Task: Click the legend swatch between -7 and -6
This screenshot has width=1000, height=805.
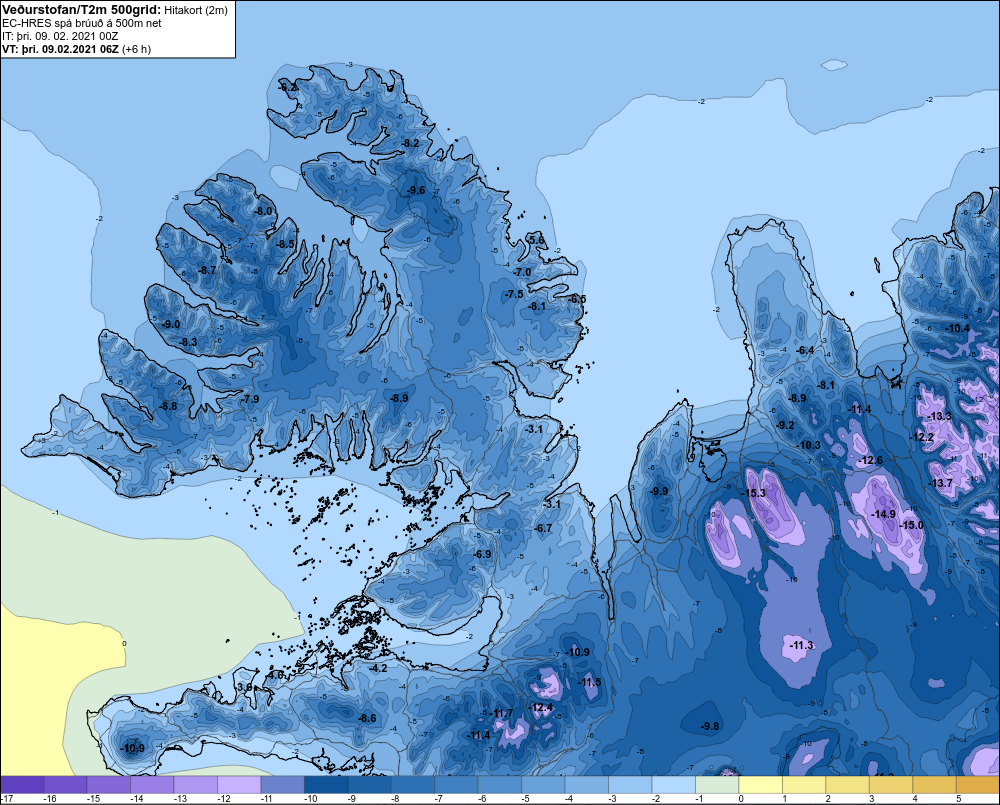Action: [x=456, y=785]
